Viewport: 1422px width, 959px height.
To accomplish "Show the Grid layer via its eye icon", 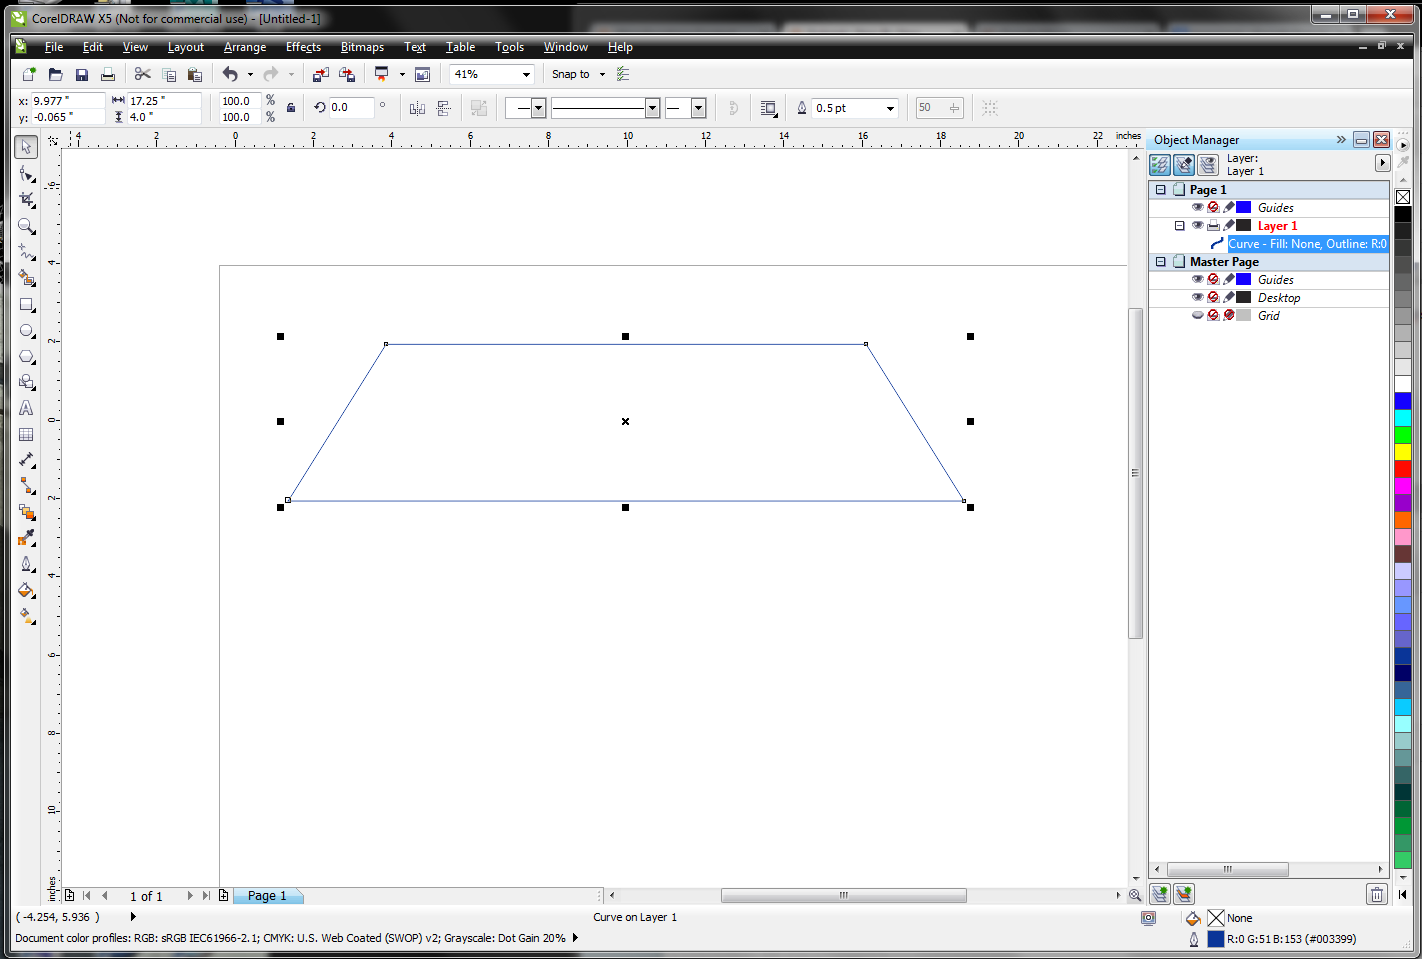I will [1197, 316].
